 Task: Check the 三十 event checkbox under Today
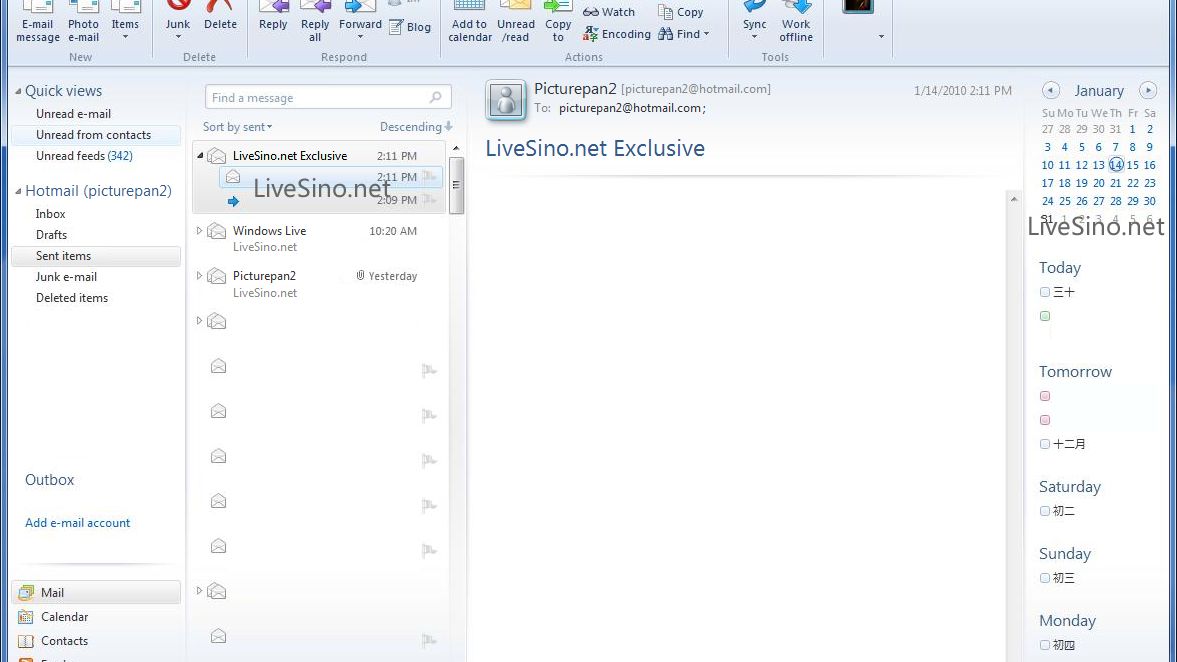(x=1044, y=292)
